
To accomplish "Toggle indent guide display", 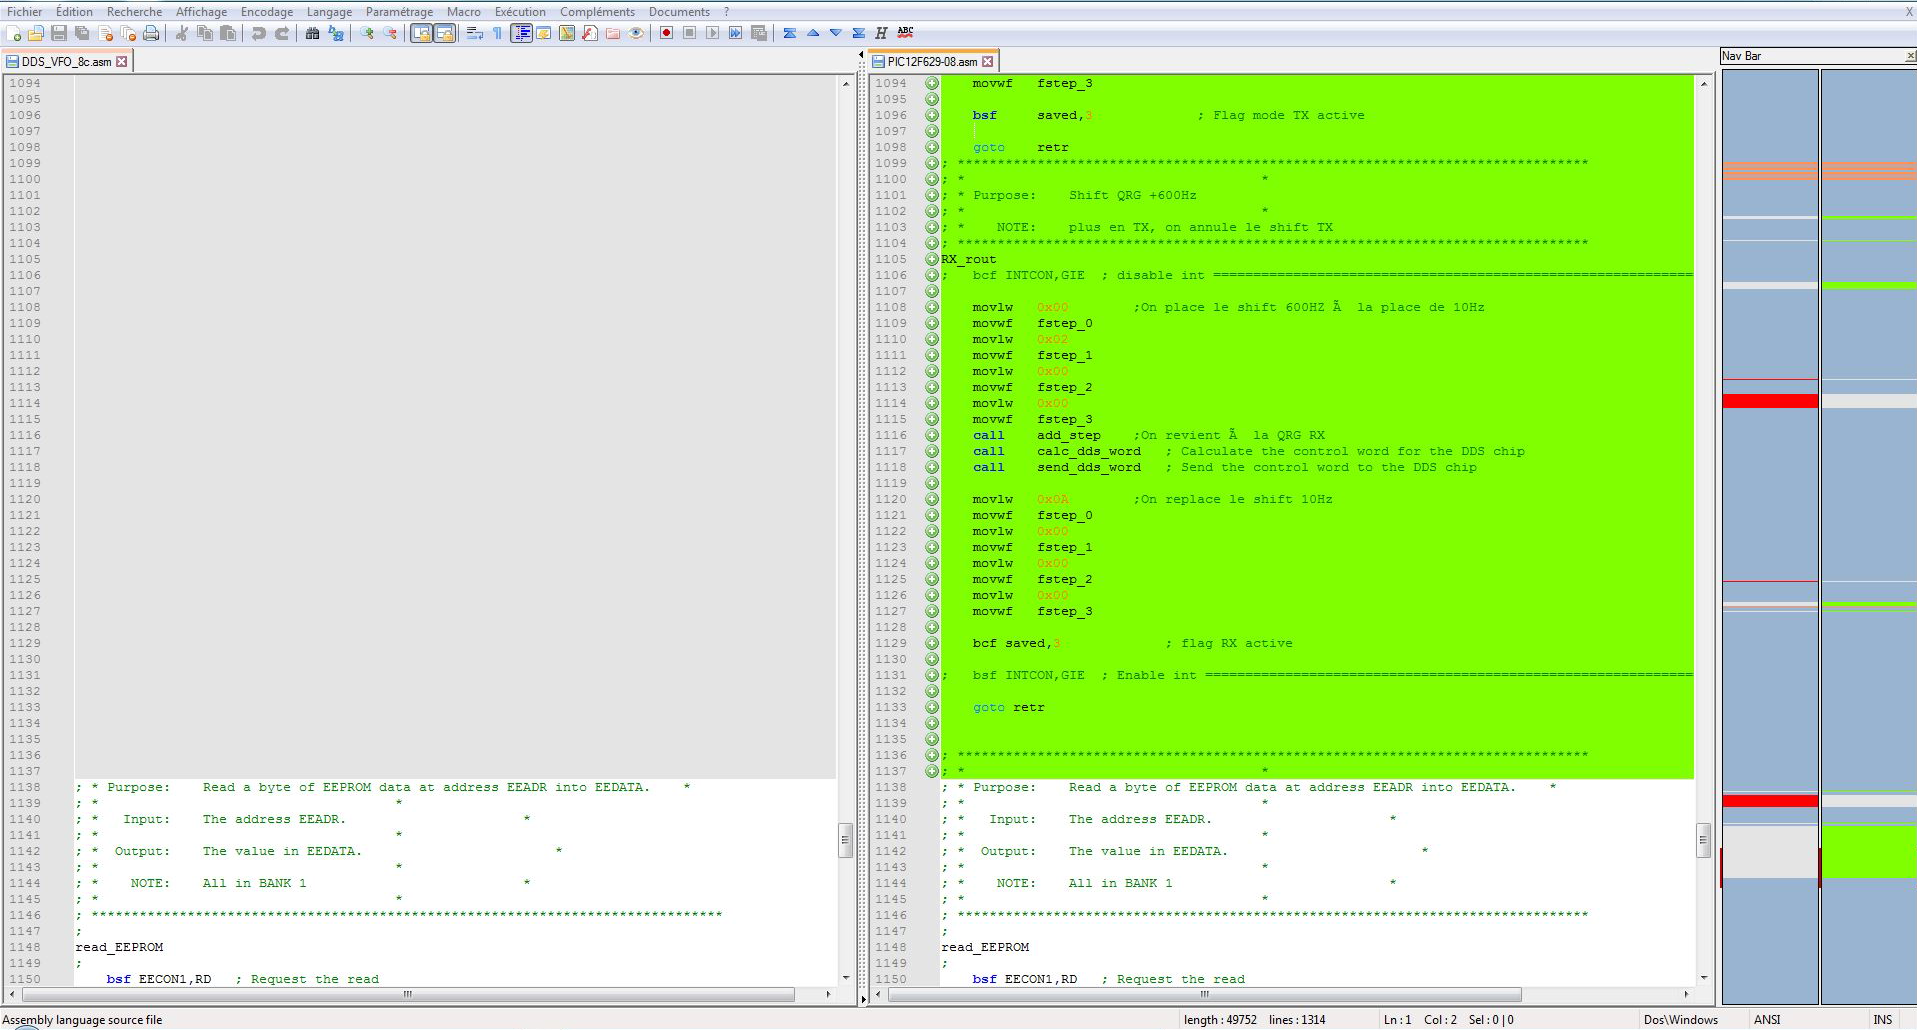I will [521, 34].
